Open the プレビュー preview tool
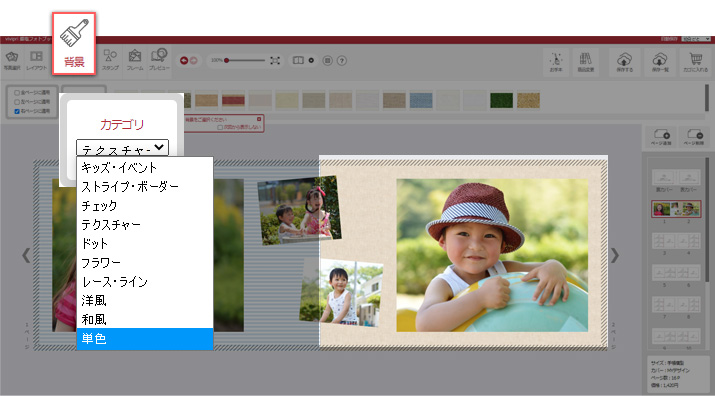The width and height of the screenshot is (715, 396). [x=159, y=60]
